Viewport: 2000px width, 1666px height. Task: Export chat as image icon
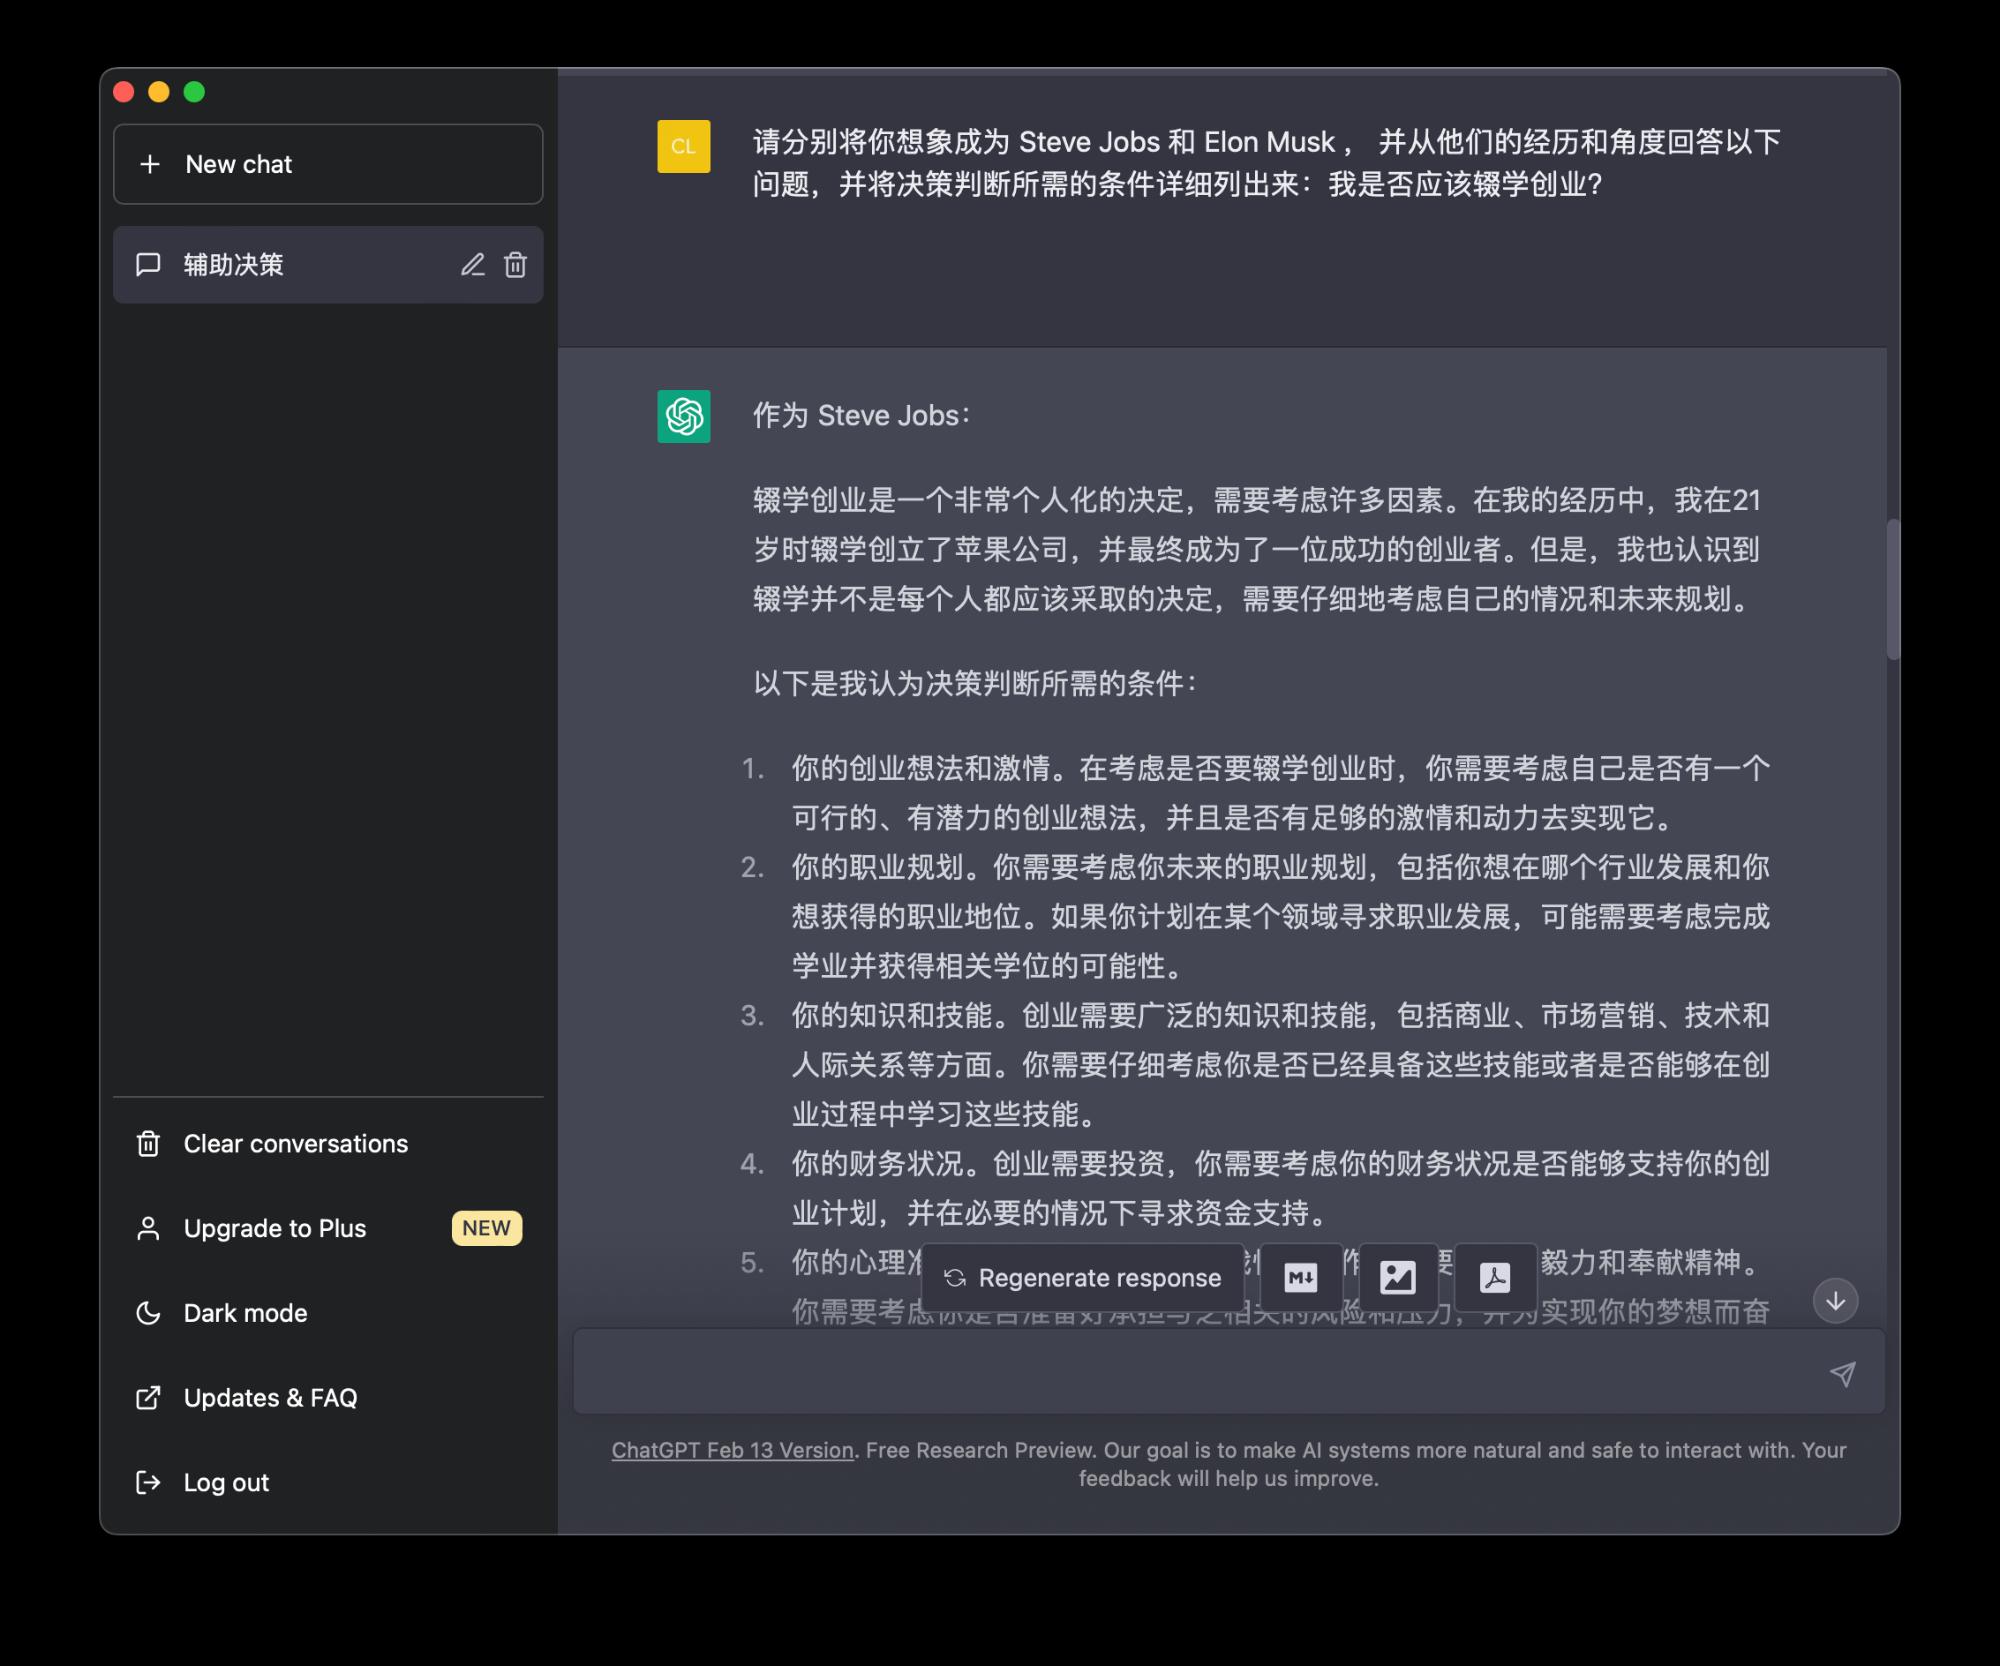tap(1397, 1278)
